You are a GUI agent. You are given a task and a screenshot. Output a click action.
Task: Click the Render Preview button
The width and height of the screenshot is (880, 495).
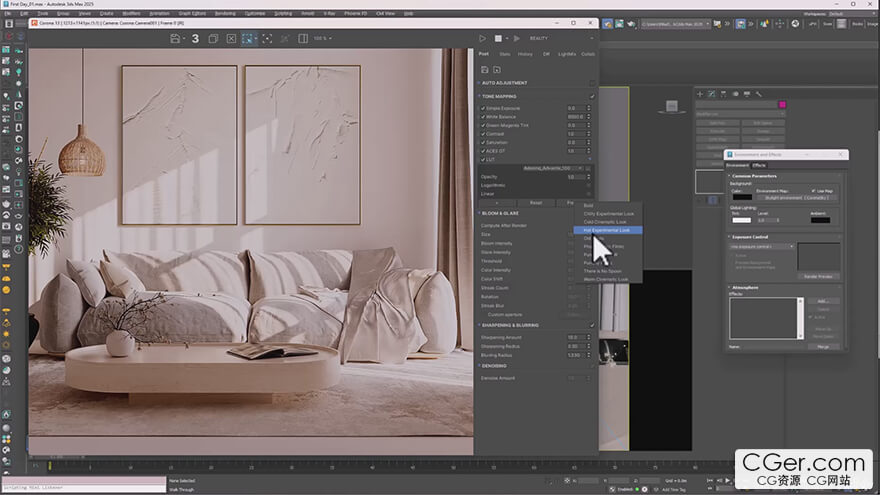[818, 276]
